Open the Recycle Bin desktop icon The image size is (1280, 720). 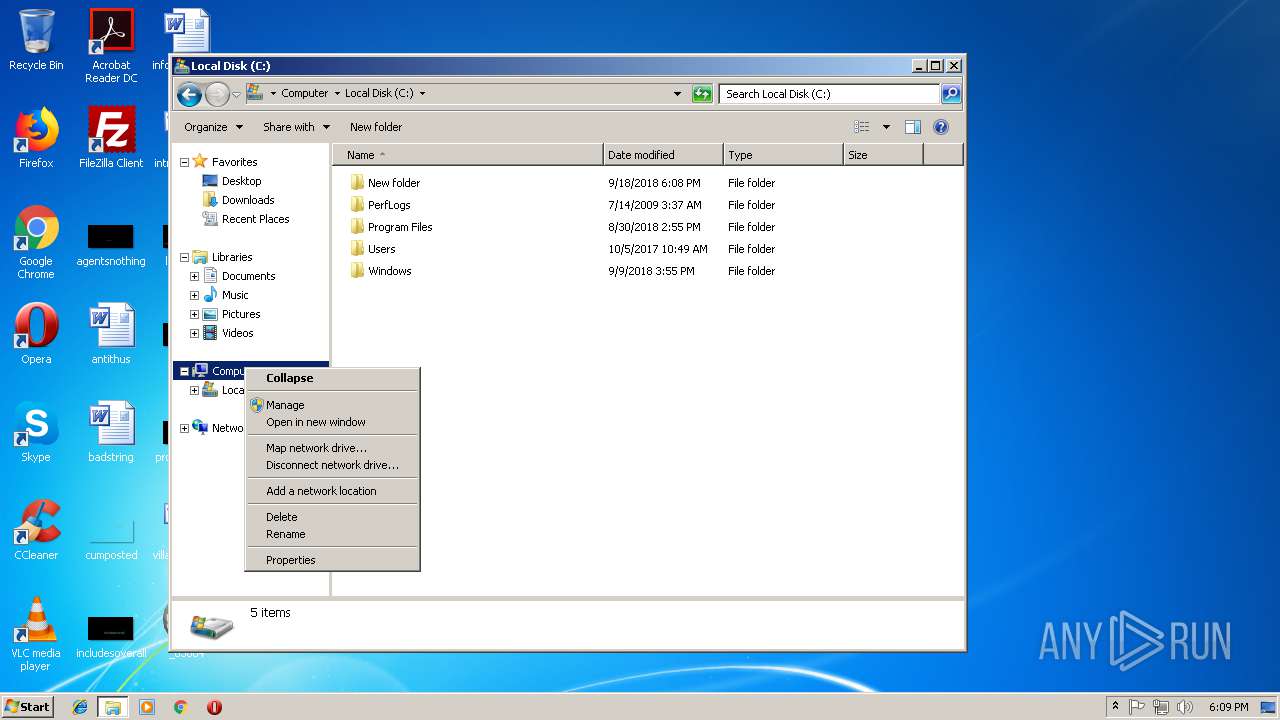pyautogui.click(x=36, y=40)
